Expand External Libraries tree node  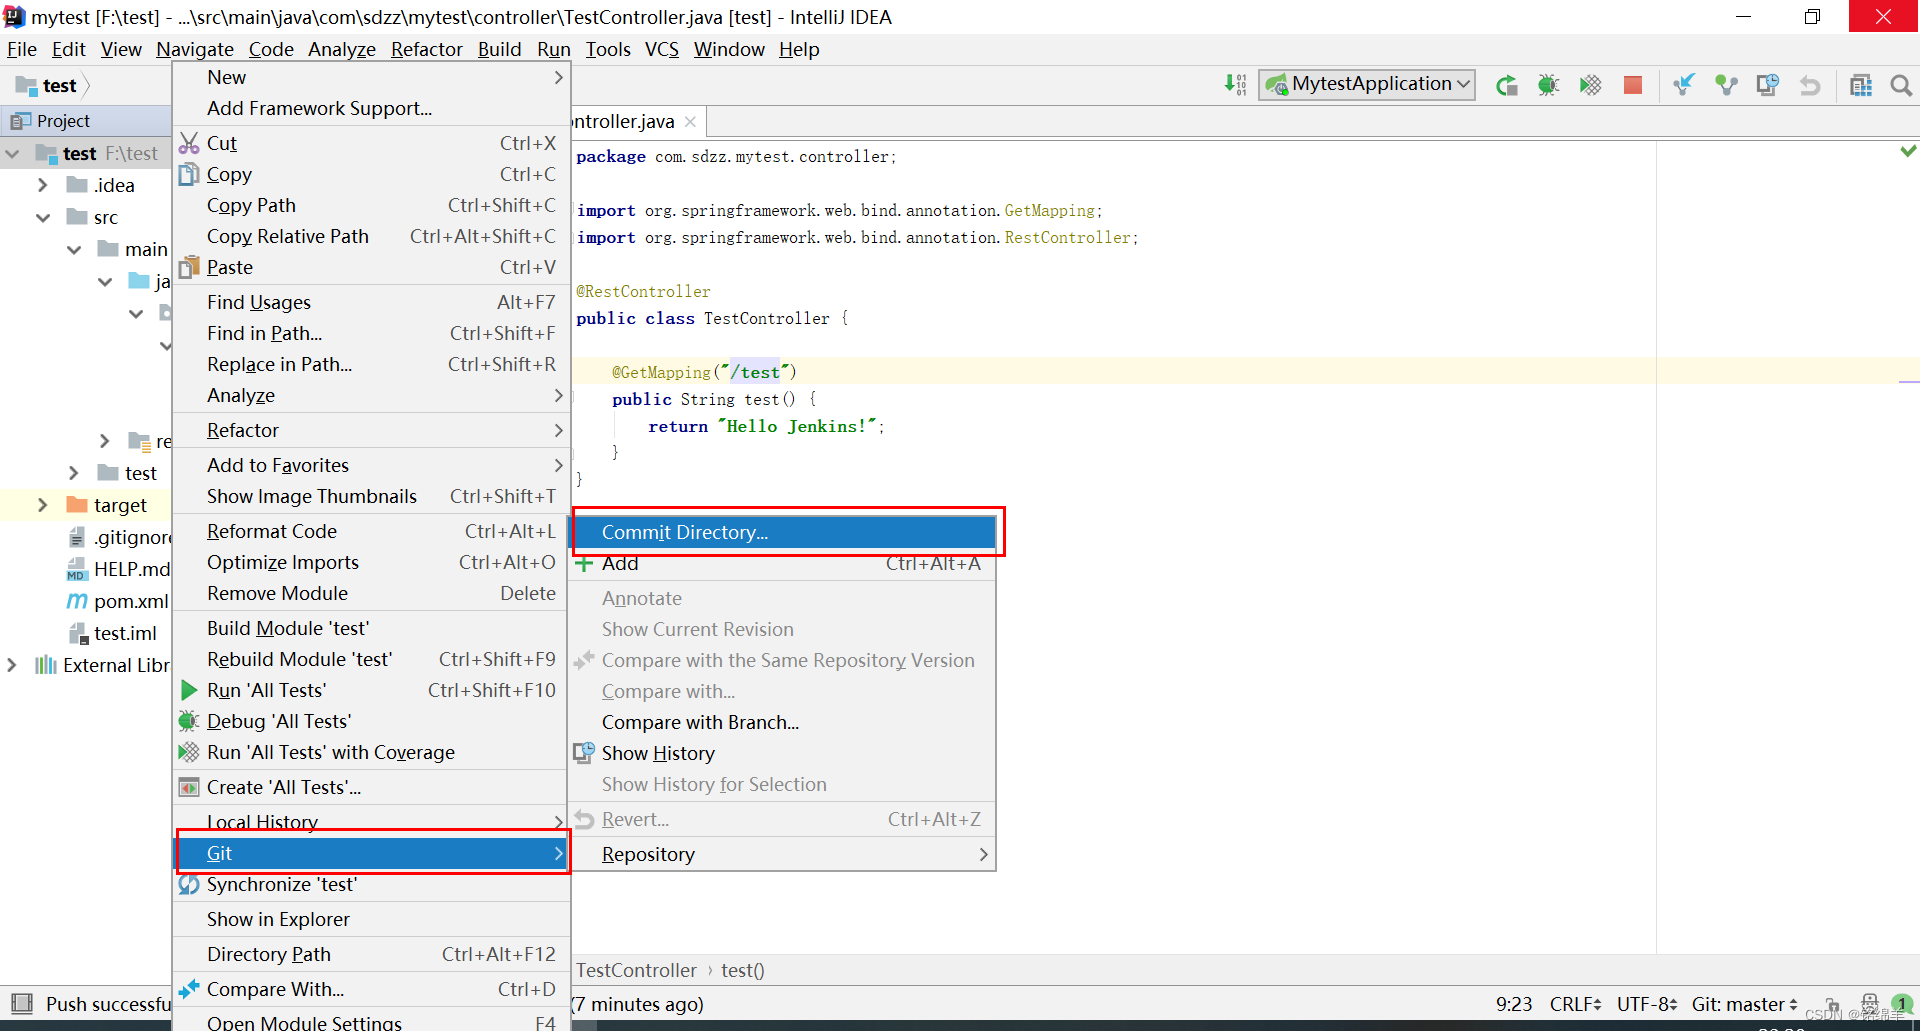(11, 665)
